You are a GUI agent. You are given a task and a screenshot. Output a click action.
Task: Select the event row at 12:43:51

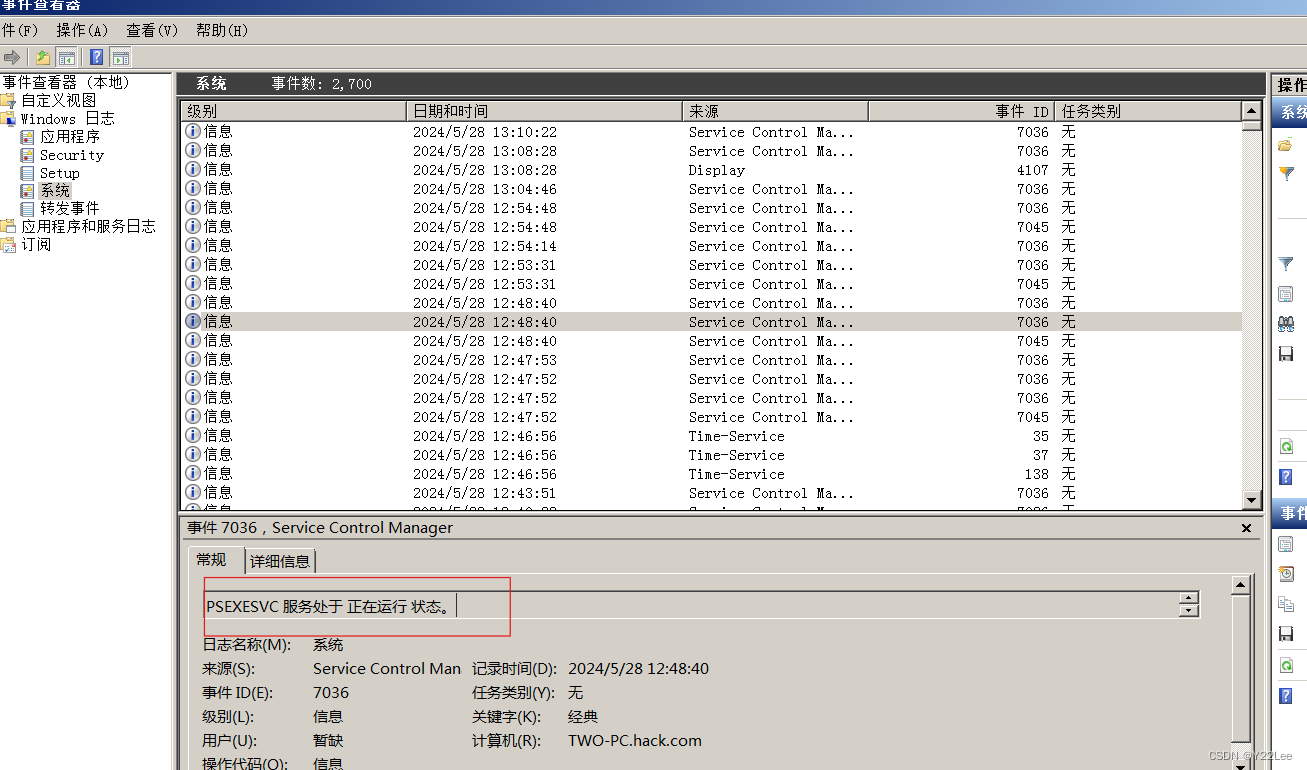[711, 493]
